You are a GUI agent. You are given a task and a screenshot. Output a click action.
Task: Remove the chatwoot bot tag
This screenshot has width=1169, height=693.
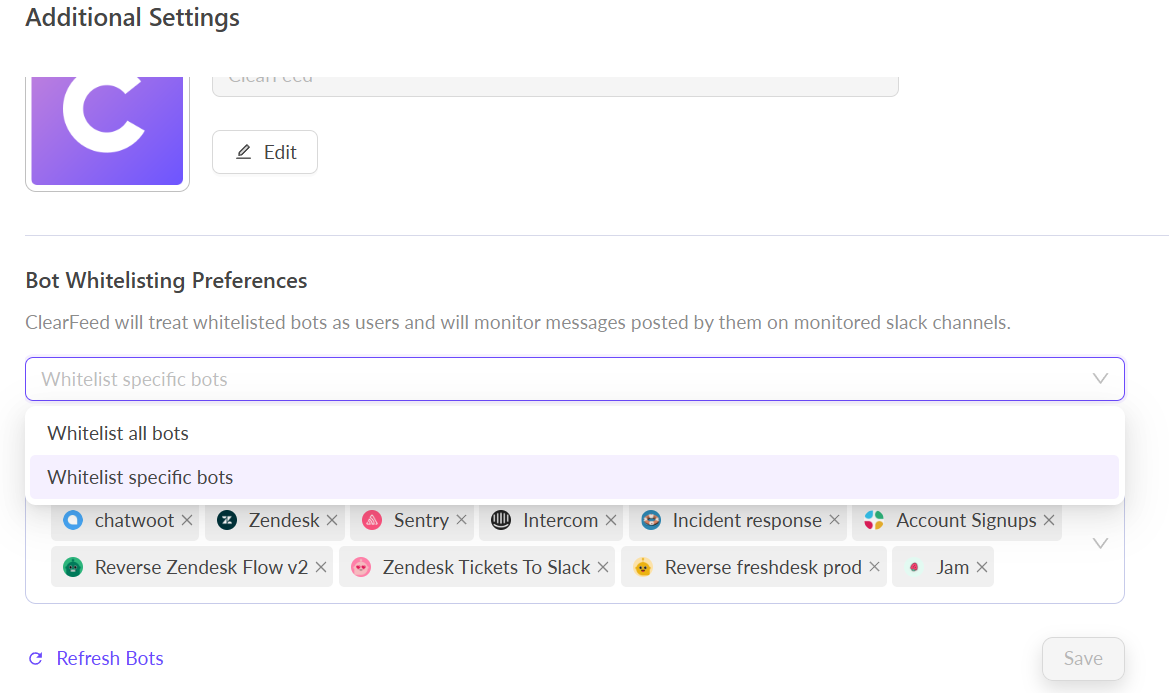point(187,520)
